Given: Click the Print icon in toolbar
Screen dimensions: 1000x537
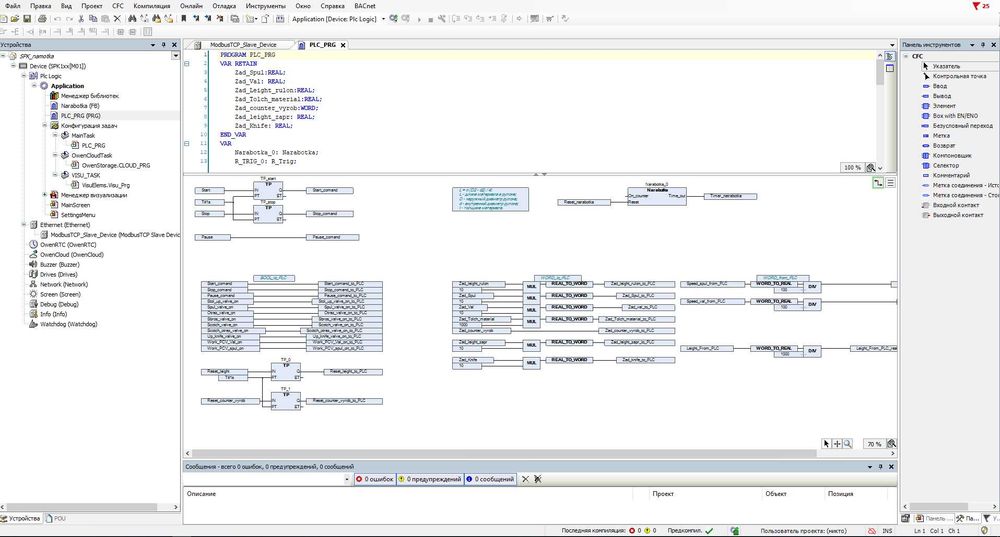Looking at the screenshot, I should (x=44, y=19).
